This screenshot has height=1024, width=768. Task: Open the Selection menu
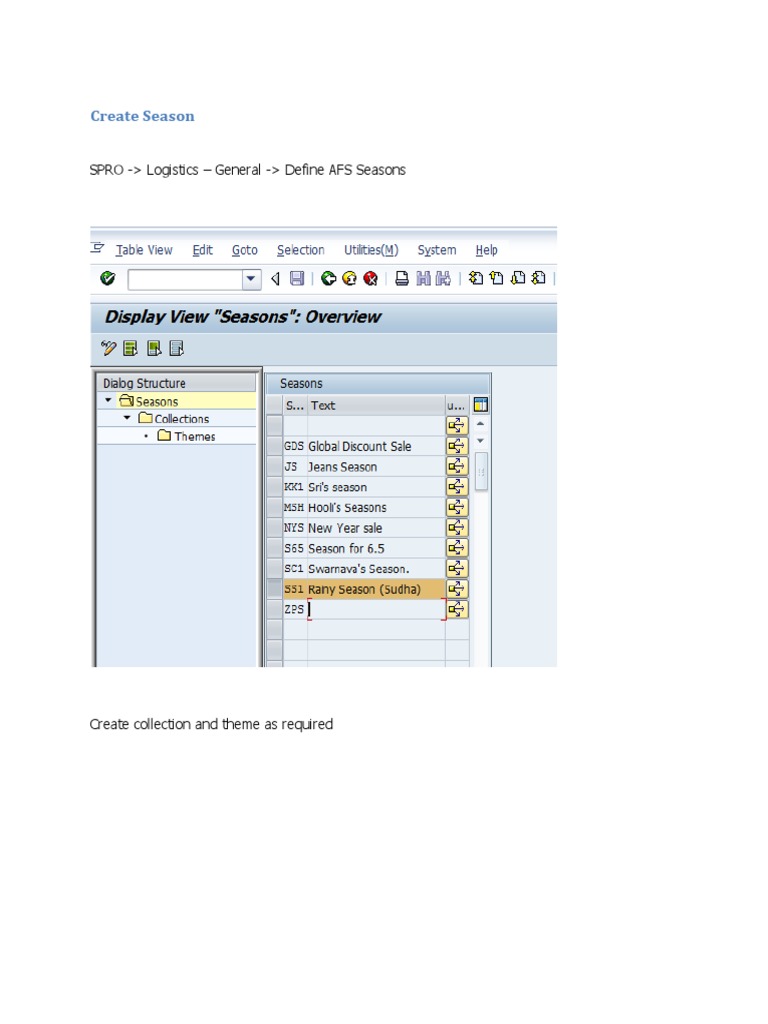click(x=300, y=249)
